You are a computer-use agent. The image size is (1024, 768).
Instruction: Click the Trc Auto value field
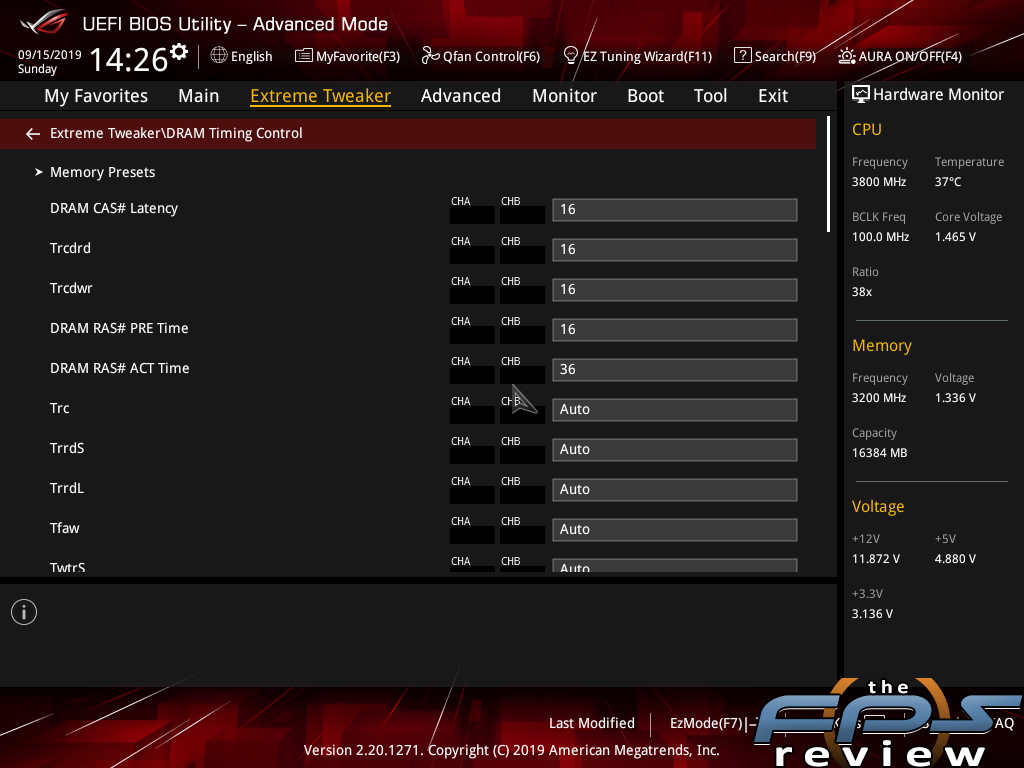coord(675,409)
